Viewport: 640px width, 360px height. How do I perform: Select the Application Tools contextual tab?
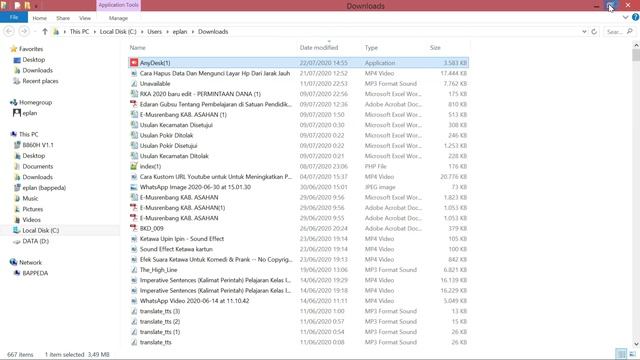(118, 5)
